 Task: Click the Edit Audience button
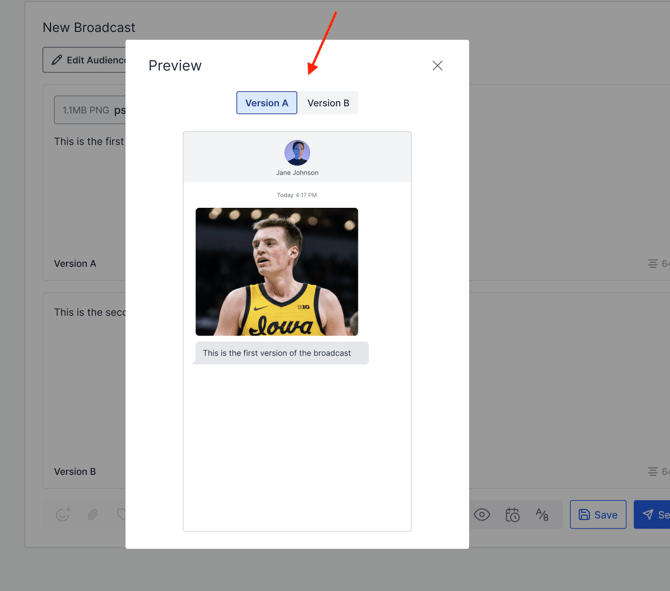pyautogui.click(x=85, y=60)
